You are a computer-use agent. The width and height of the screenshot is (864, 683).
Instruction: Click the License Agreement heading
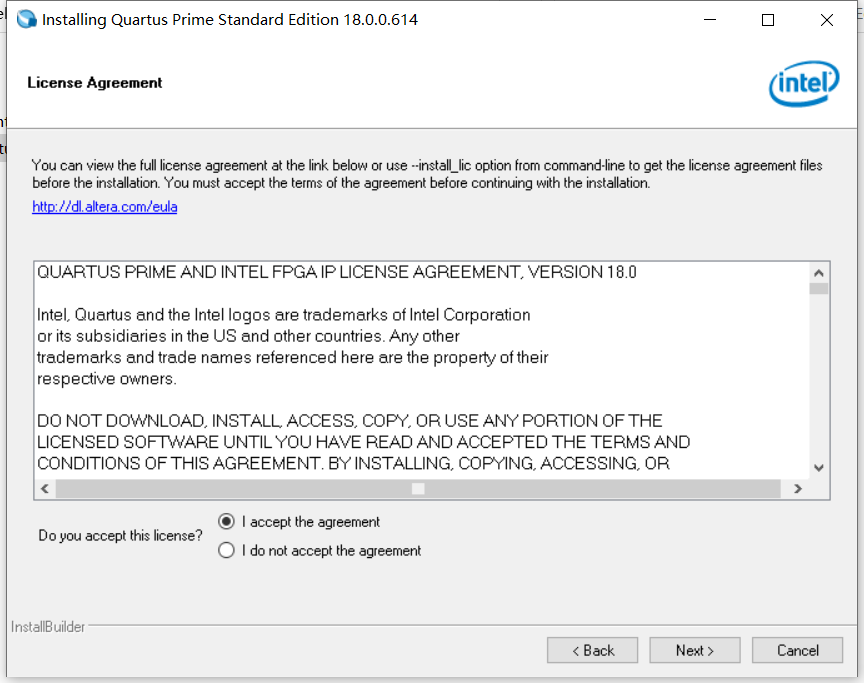coord(94,83)
